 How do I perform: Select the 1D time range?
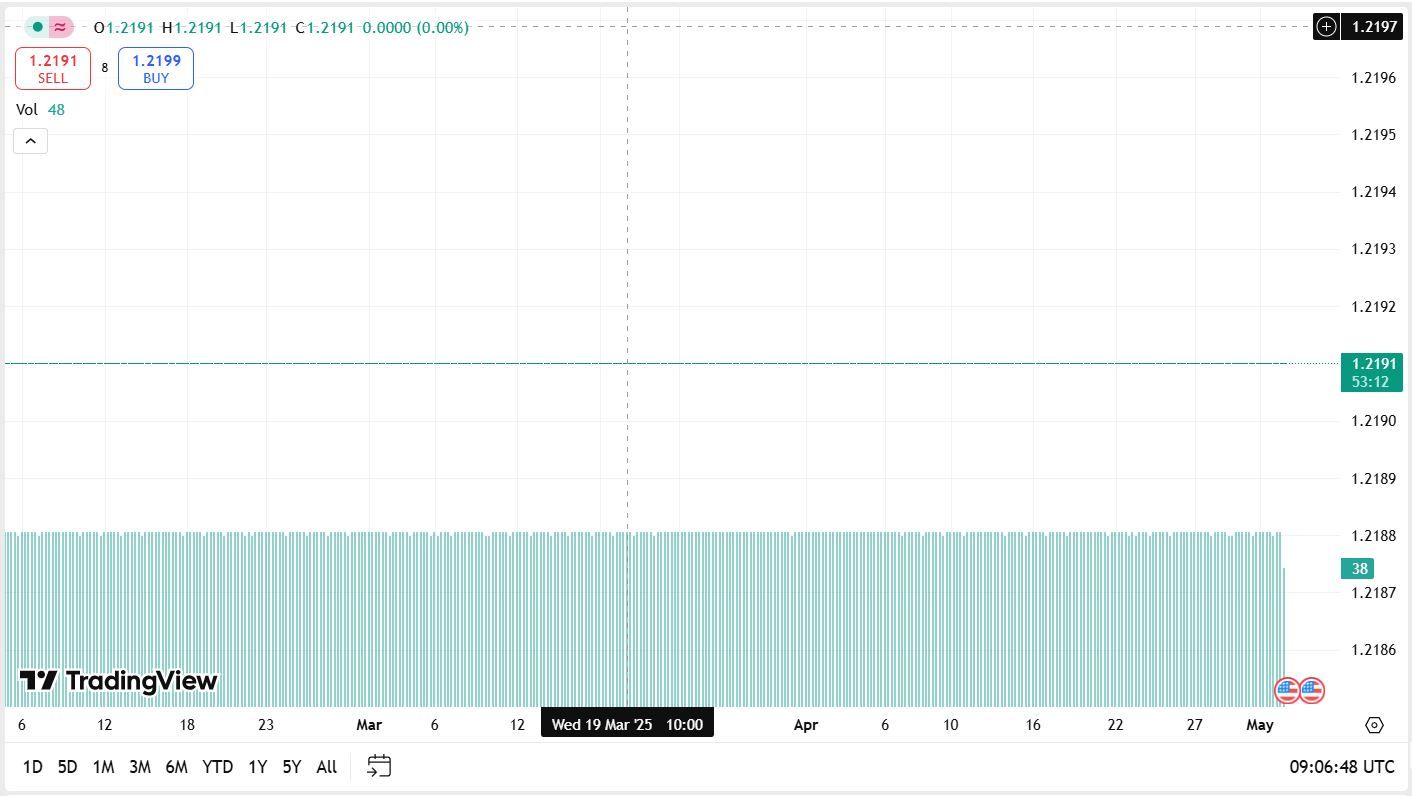[x=32, y=767]
